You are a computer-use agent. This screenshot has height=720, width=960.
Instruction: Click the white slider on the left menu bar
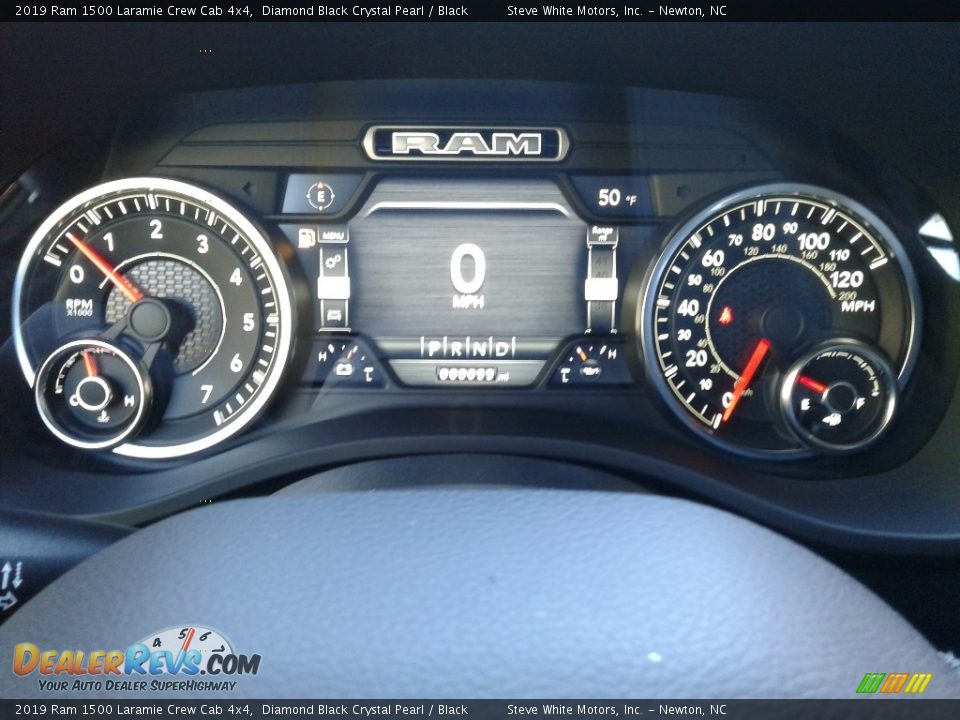tap(333, 288)
